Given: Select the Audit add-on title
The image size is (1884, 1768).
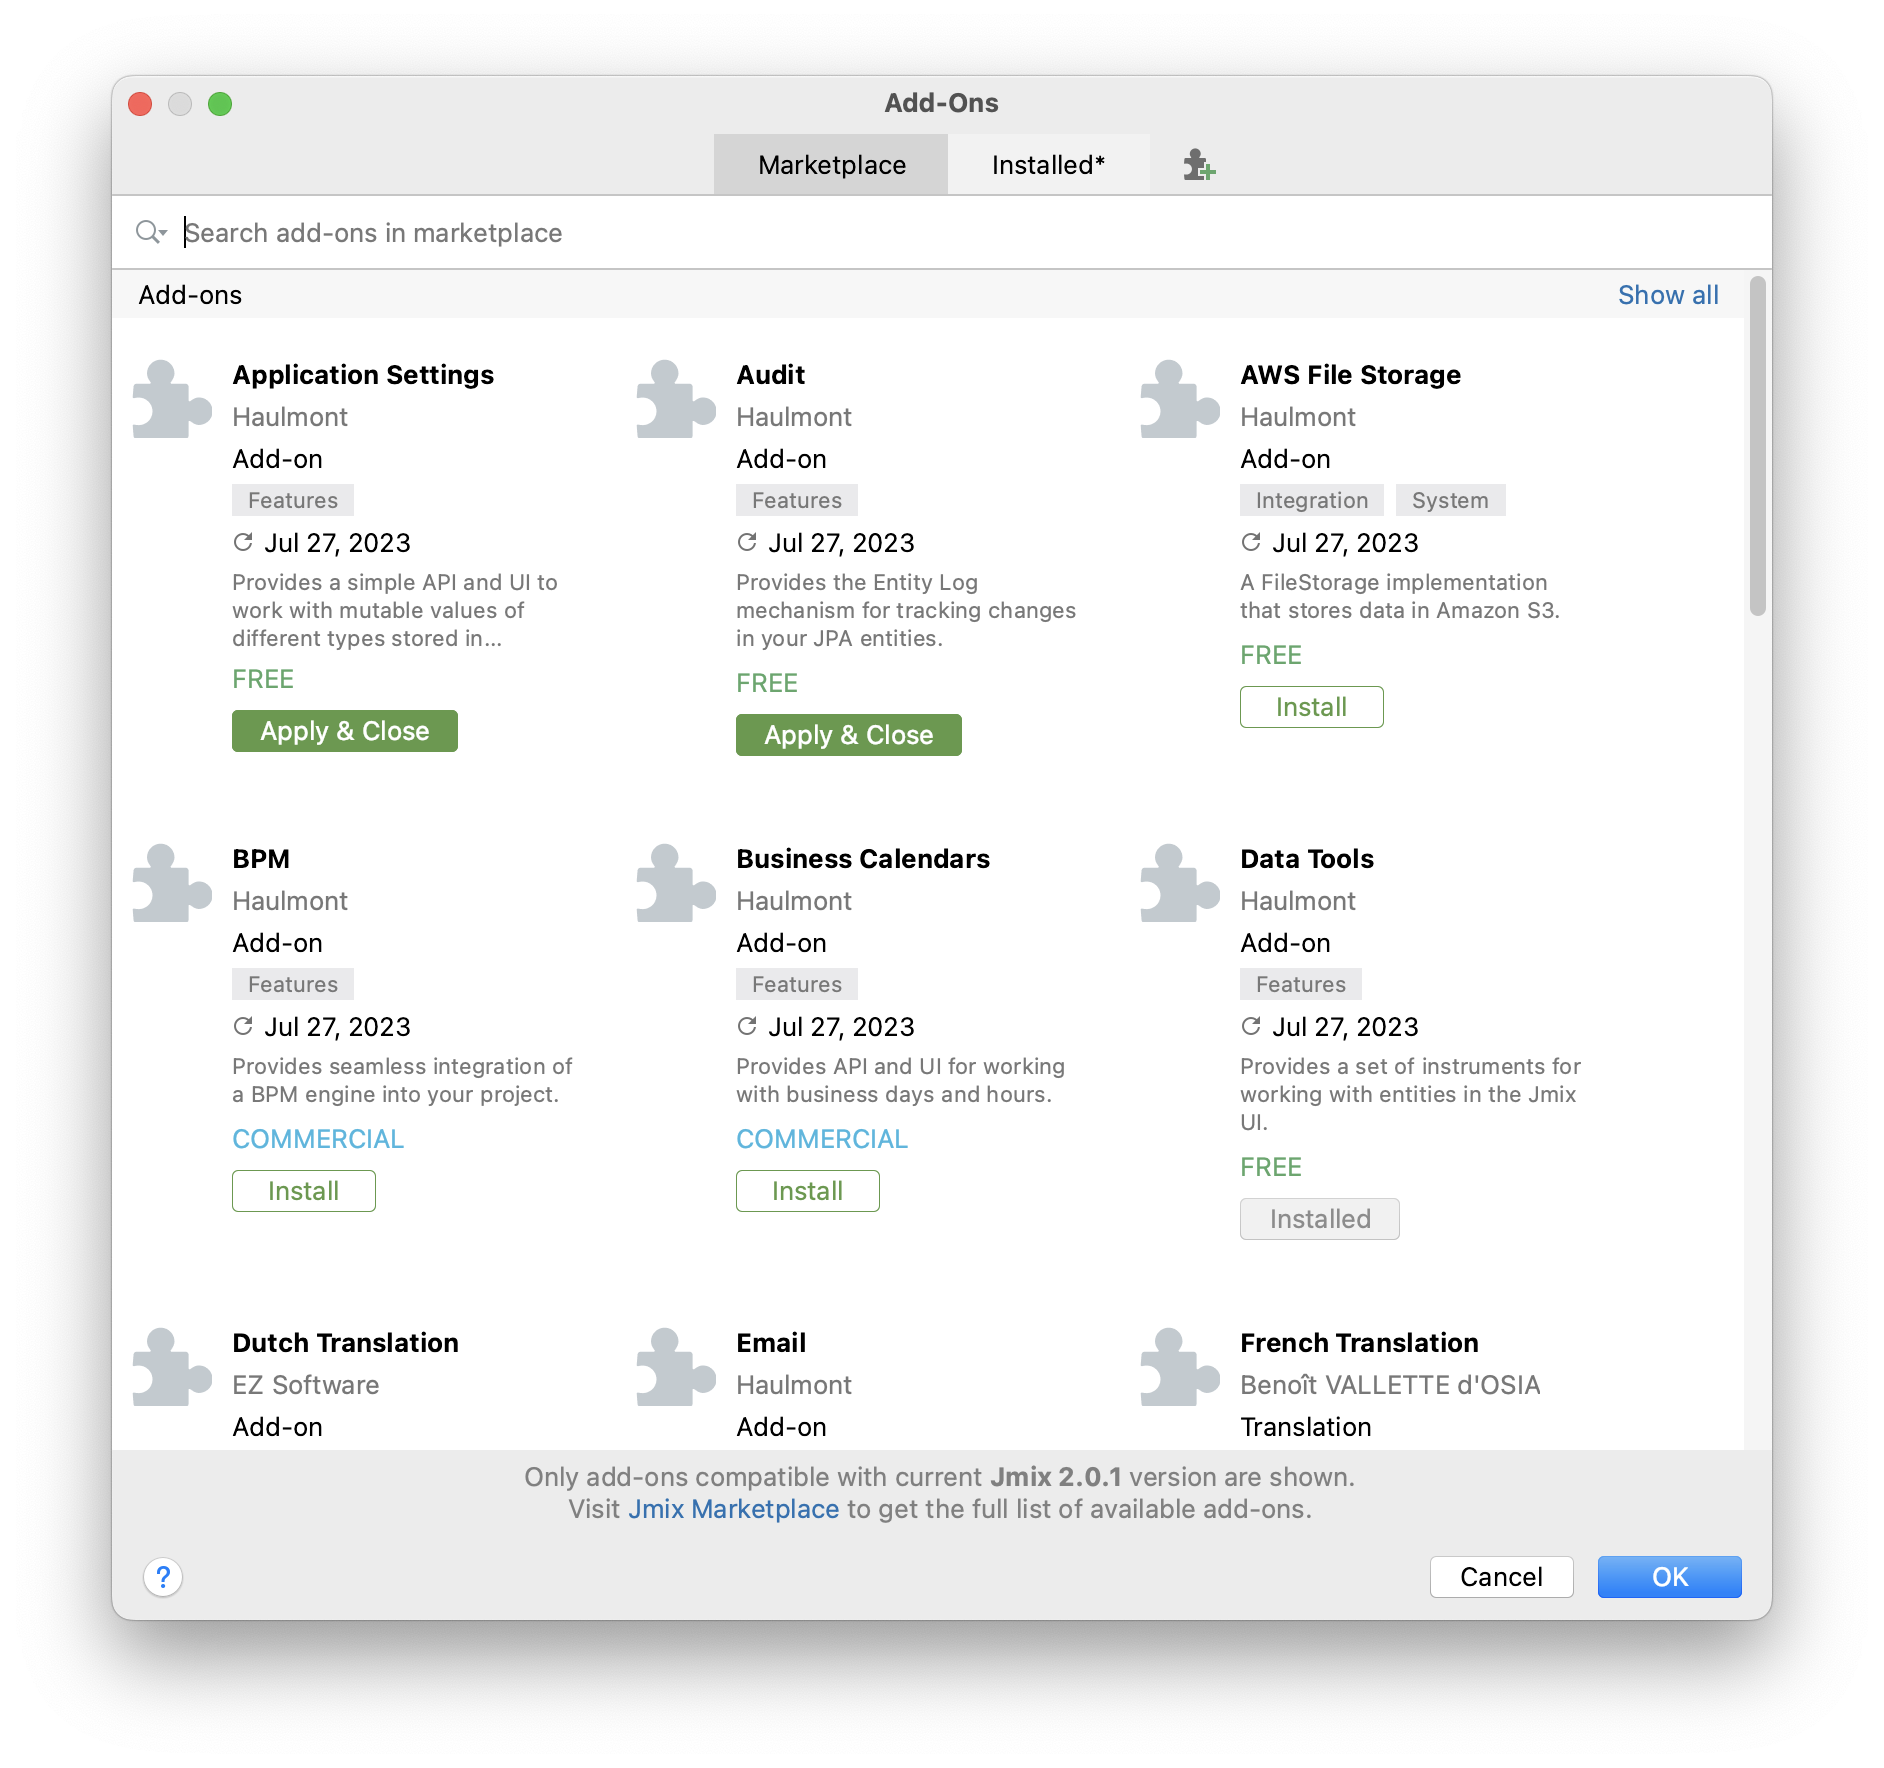Looking at the screenshot, I should [771, 375].
